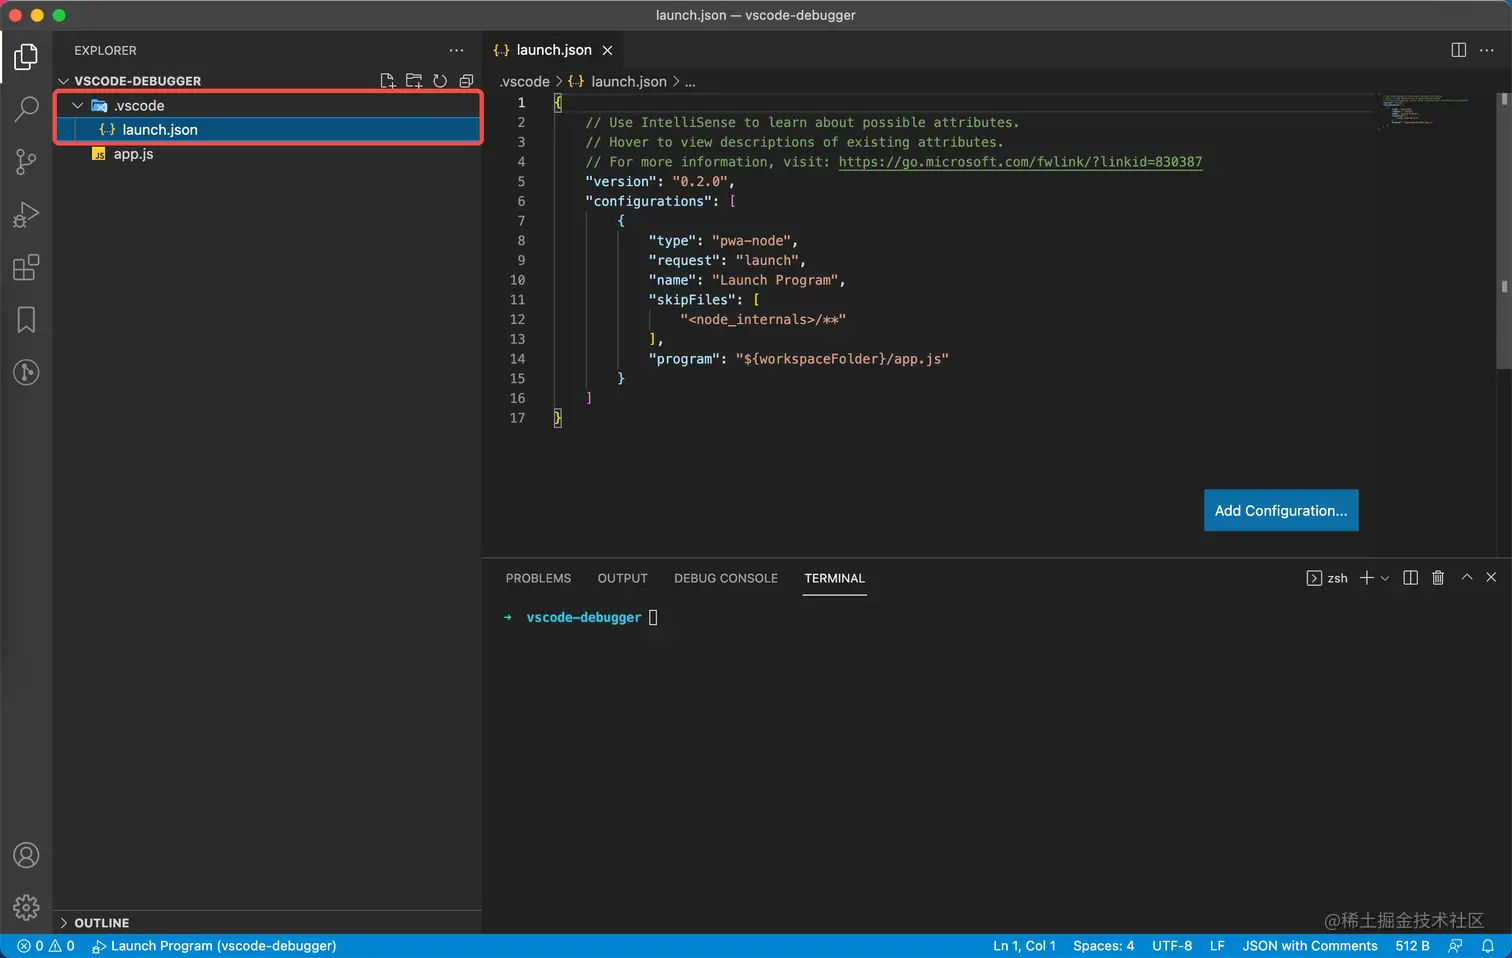Create a new terminal with plus icon
The image size is (1512, 958).
[1366, 578]
